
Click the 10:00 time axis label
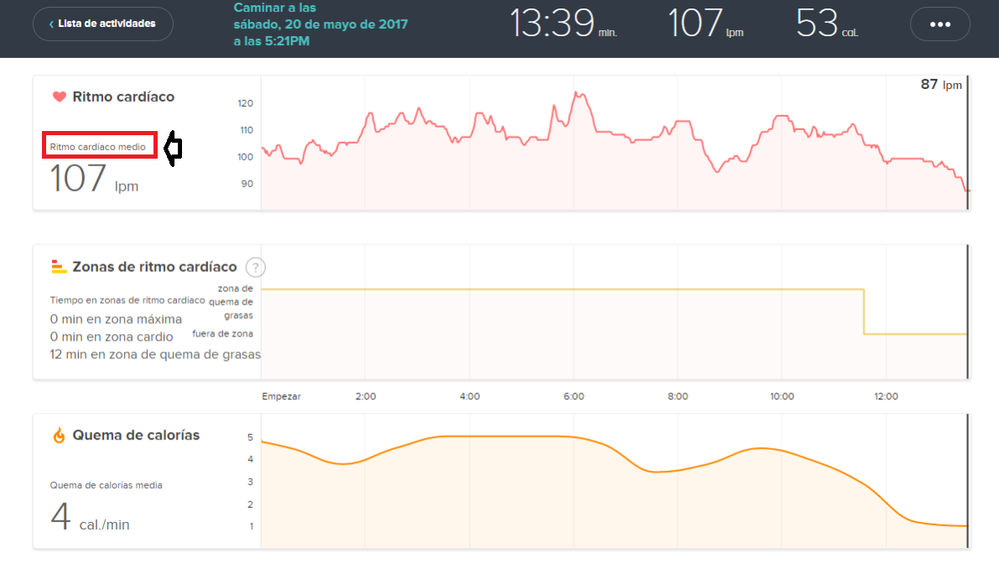782,396
